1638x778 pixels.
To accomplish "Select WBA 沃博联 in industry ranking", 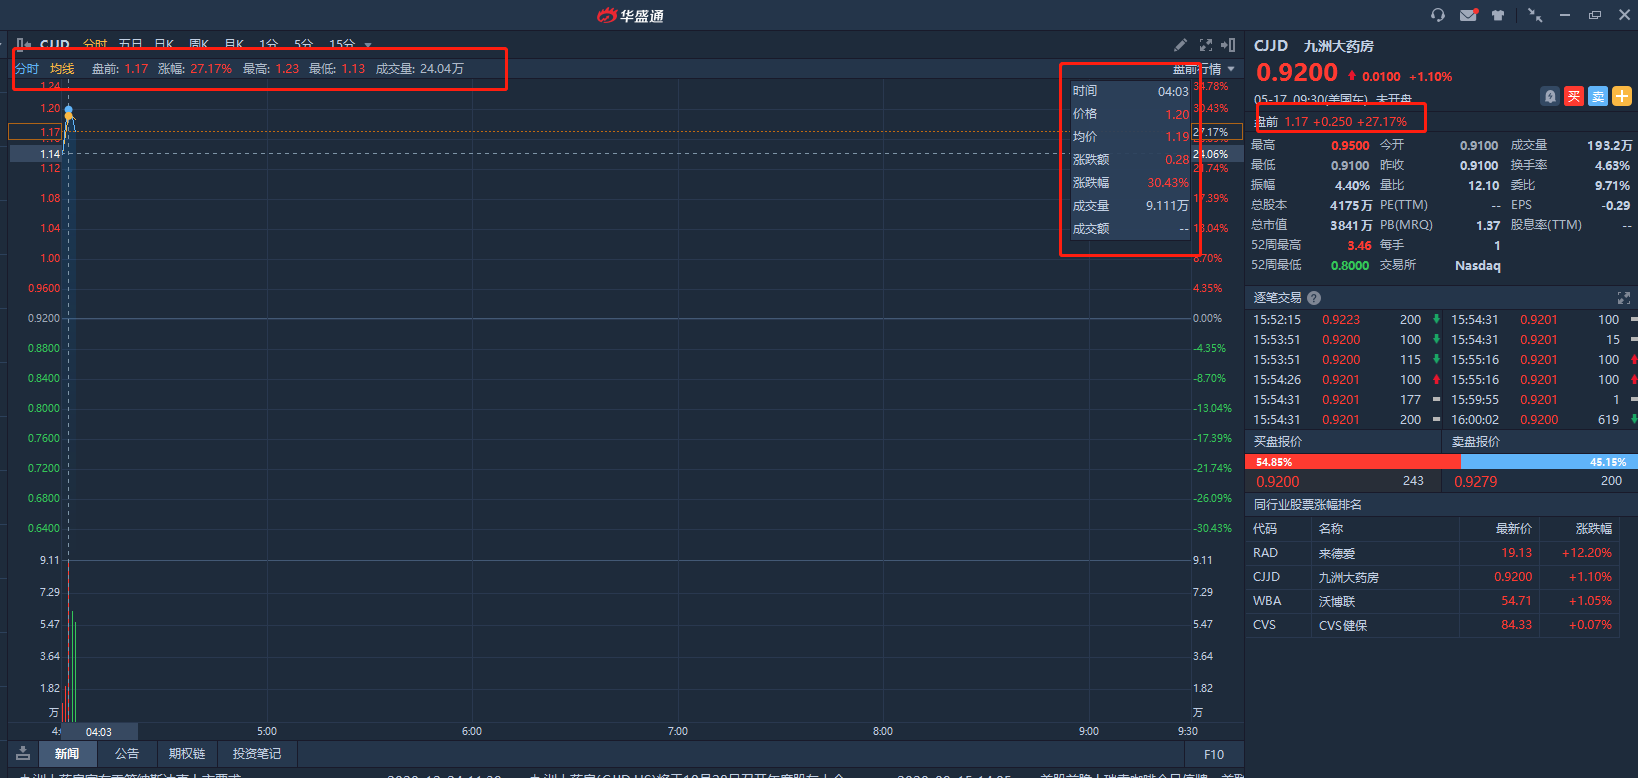I will [1432, 601].
